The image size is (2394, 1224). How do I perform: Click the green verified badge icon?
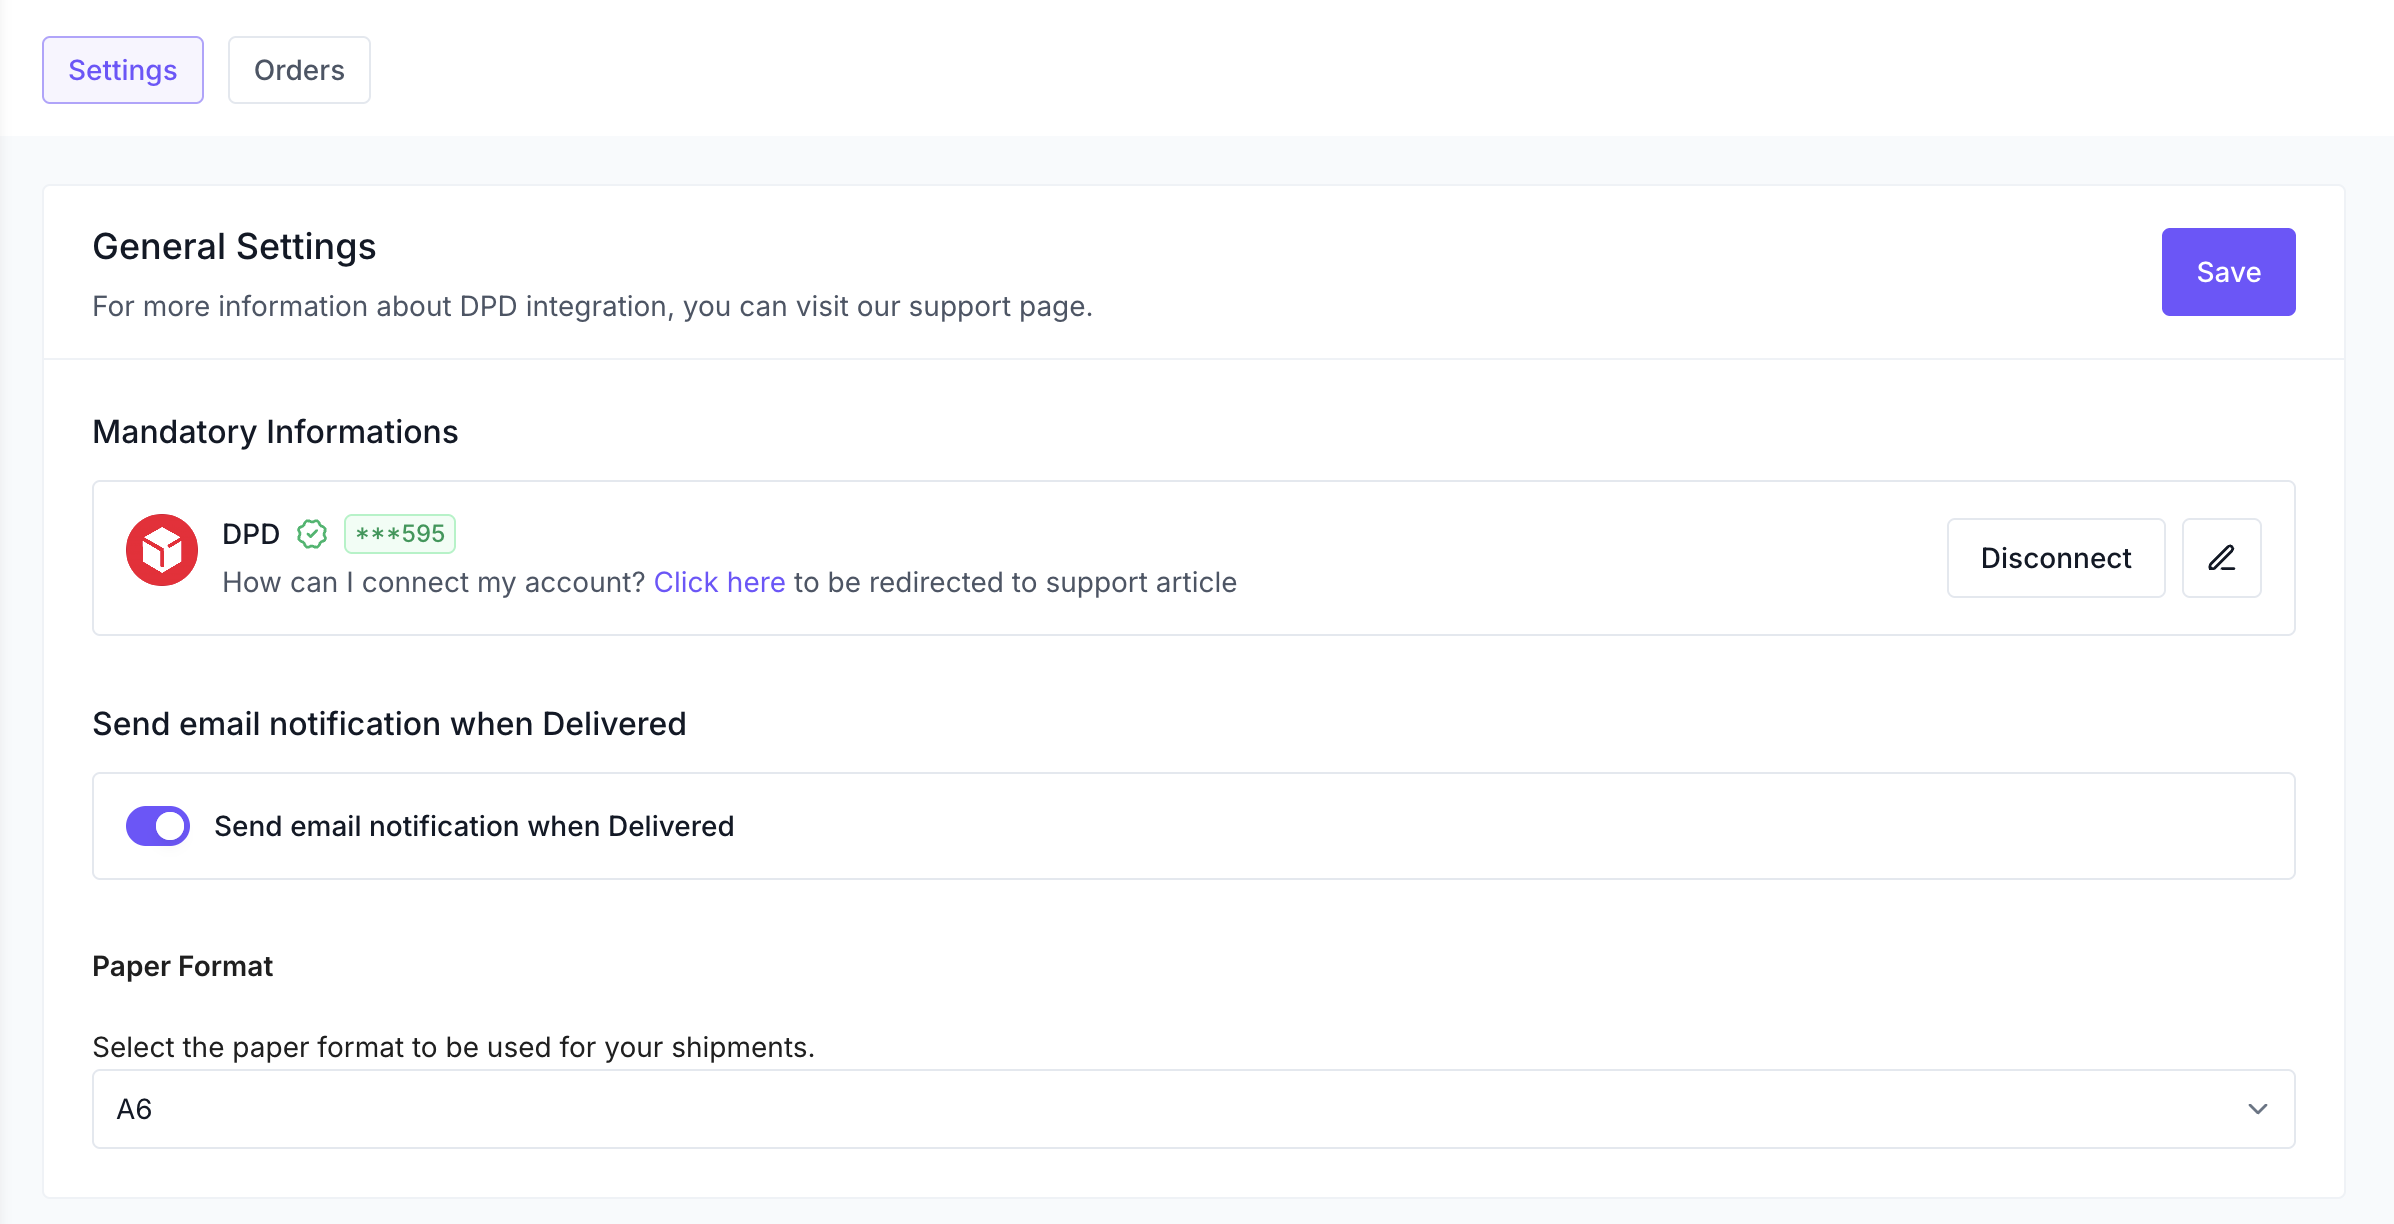click(x=312, y=534)
